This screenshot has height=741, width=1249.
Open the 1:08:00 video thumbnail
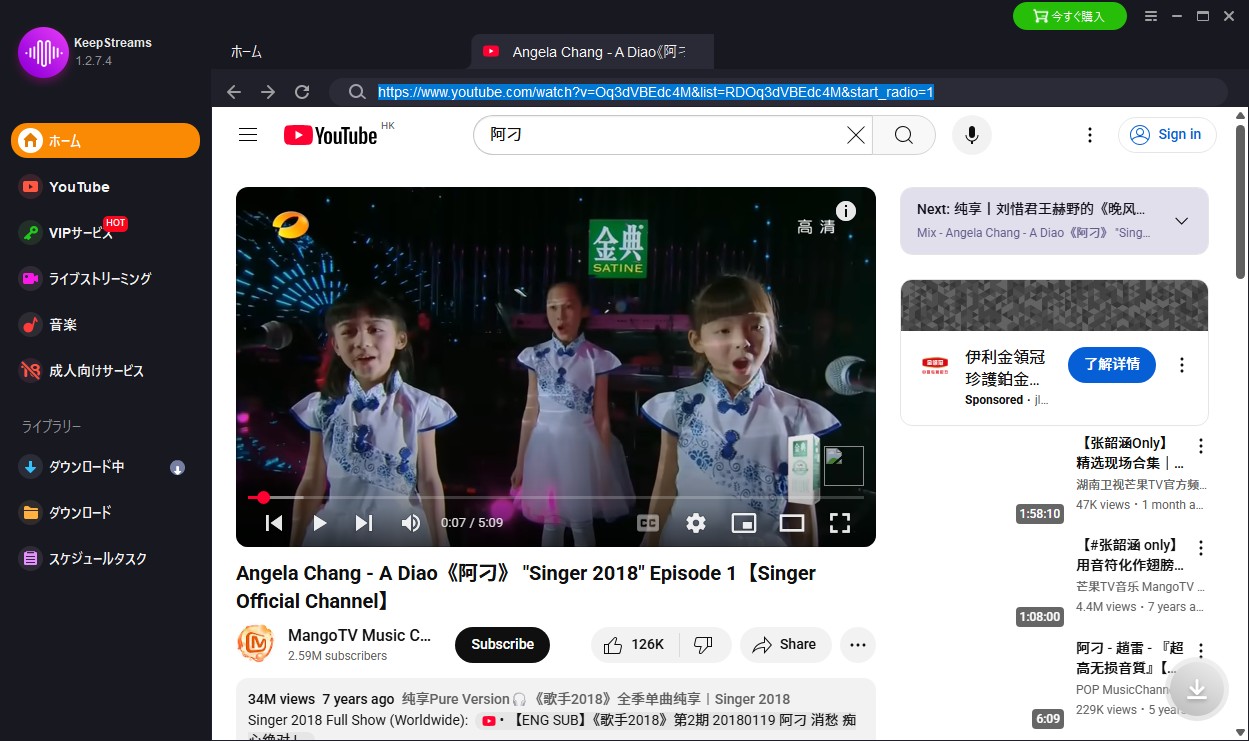(983, 582)
